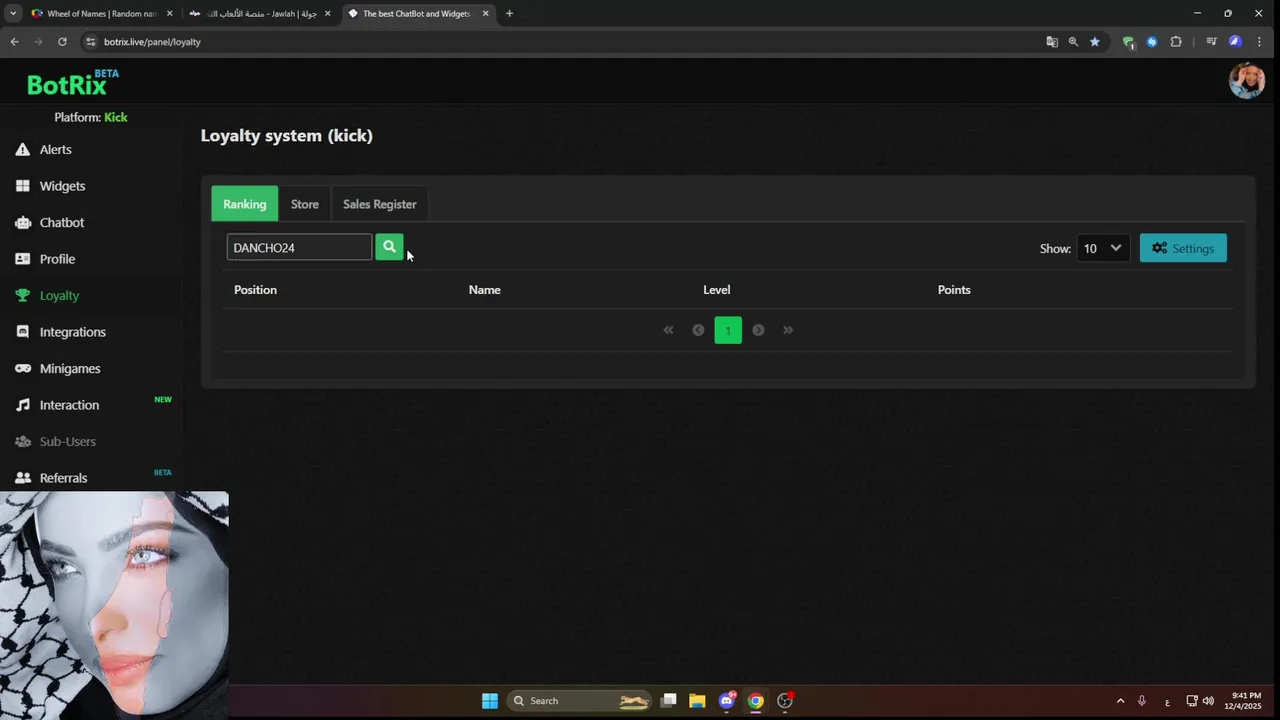This screenshot has width=1280, height=720.
Task: Open the Windows Start menu
Action: 490,701
